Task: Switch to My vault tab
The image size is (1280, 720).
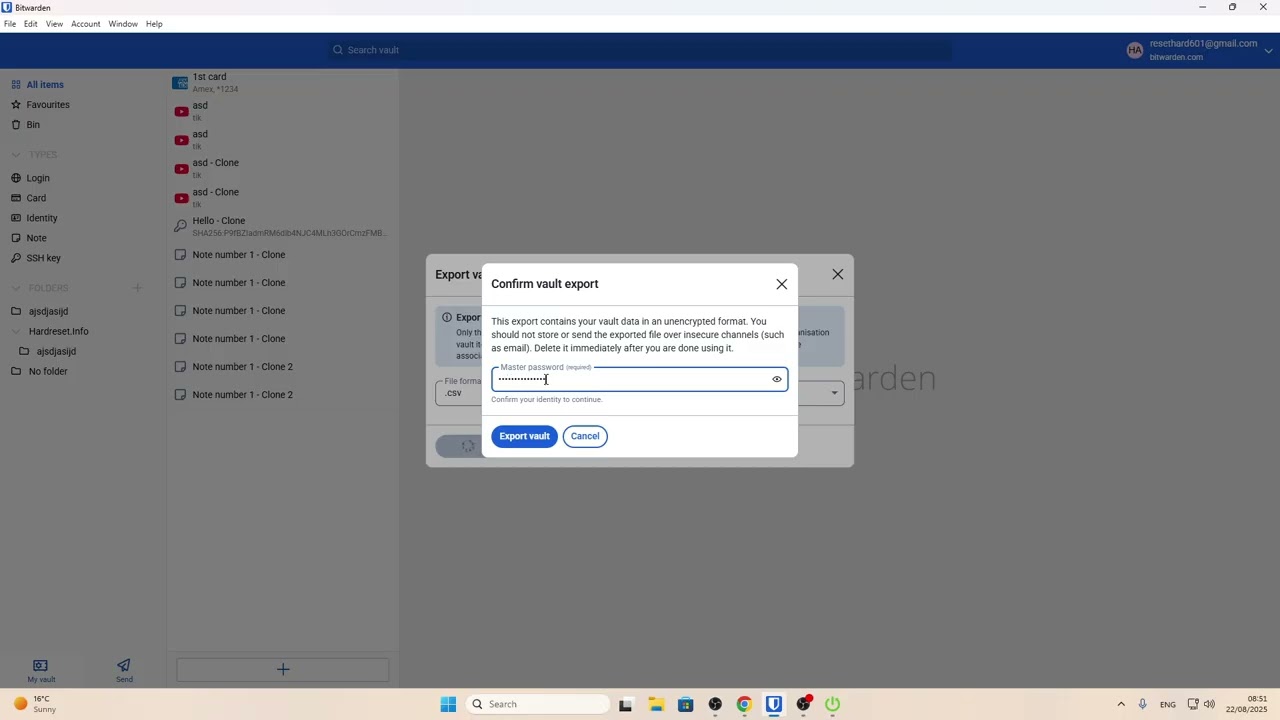Action: click(x=41, y=671)
